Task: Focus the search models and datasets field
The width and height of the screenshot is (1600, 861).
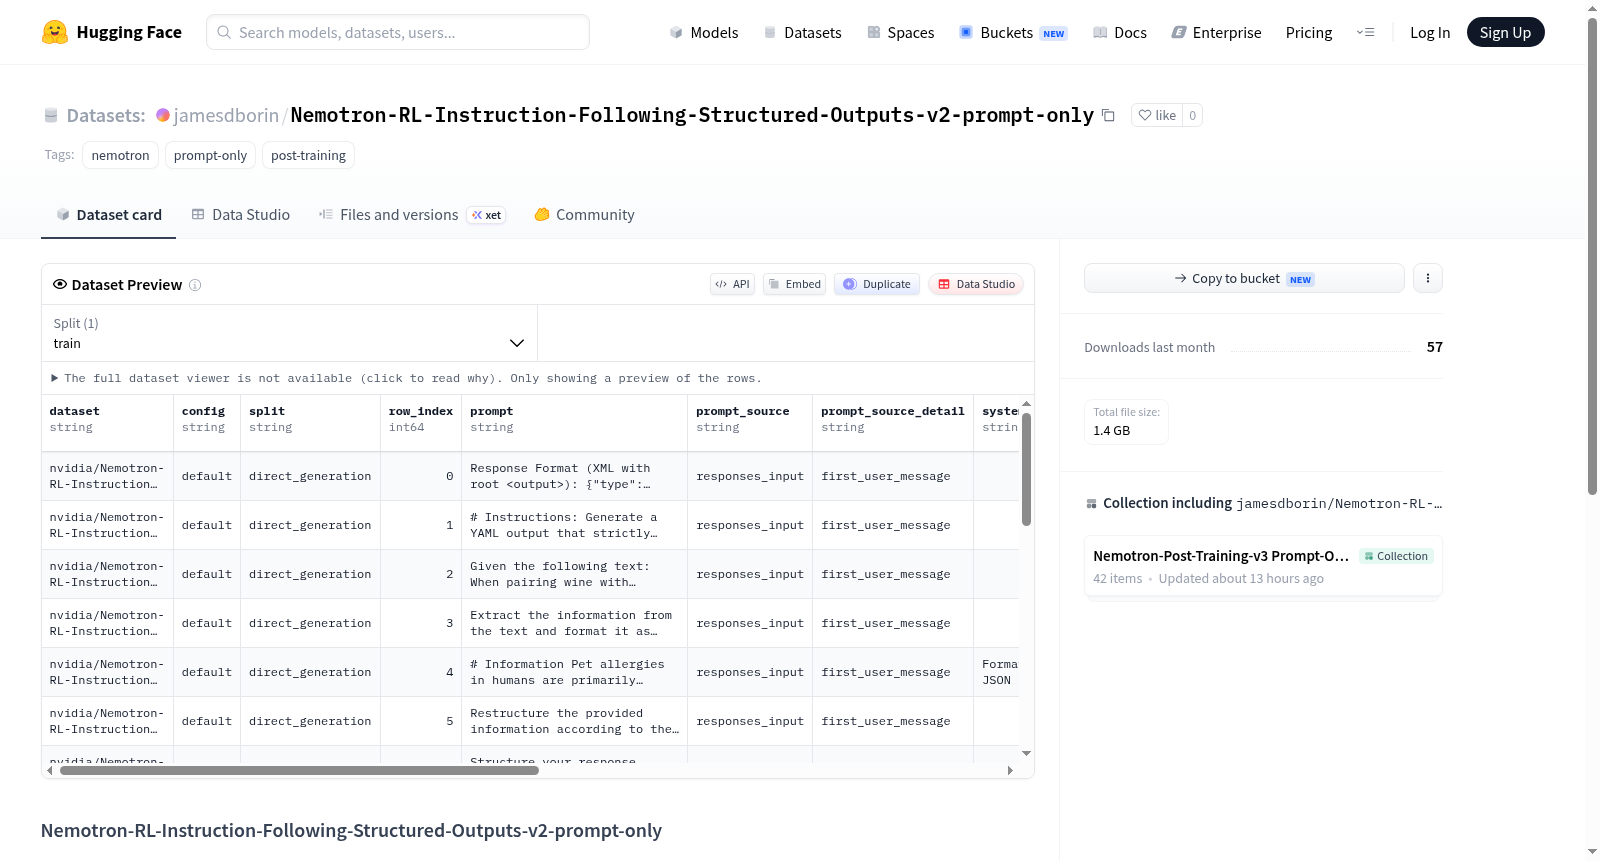Action: click(398, 32)
